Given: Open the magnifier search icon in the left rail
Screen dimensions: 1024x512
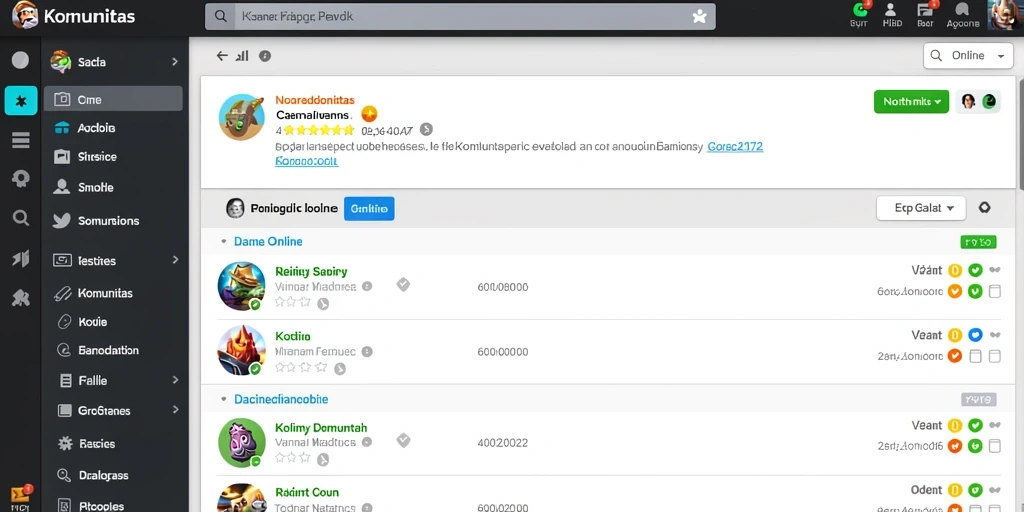Looking at the screenshot, I should click(x=21, y=218).
